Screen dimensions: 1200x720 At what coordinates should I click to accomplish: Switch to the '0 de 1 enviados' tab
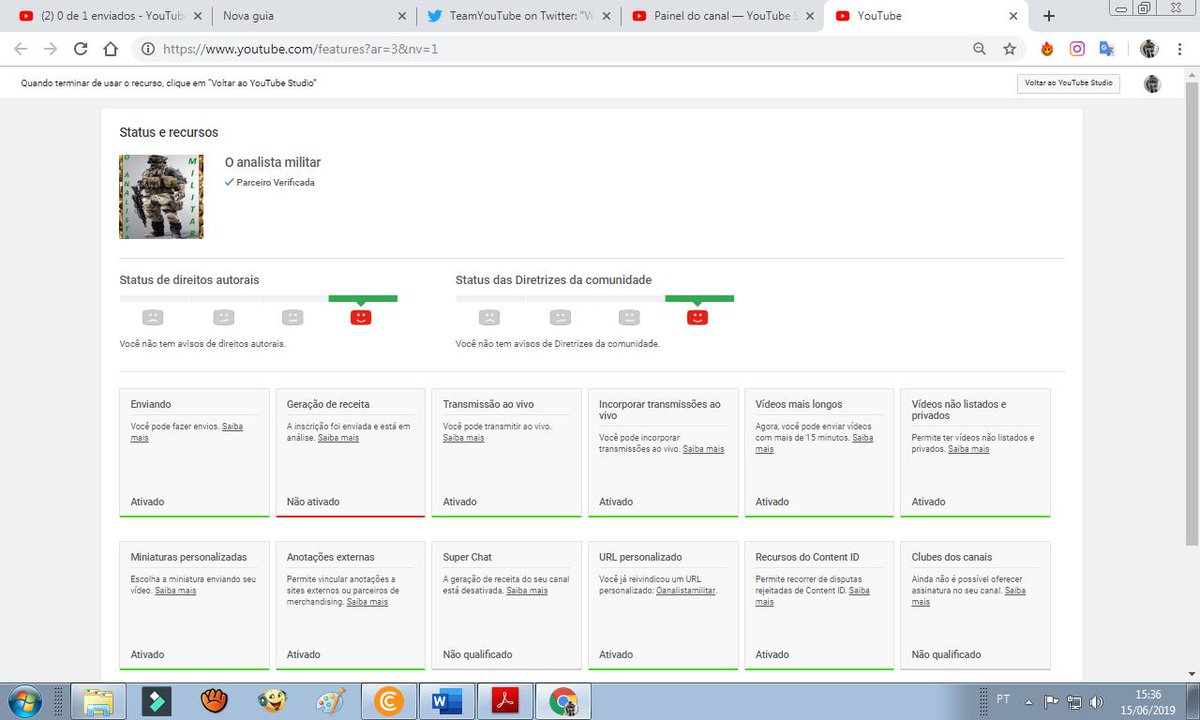(108, 16)
